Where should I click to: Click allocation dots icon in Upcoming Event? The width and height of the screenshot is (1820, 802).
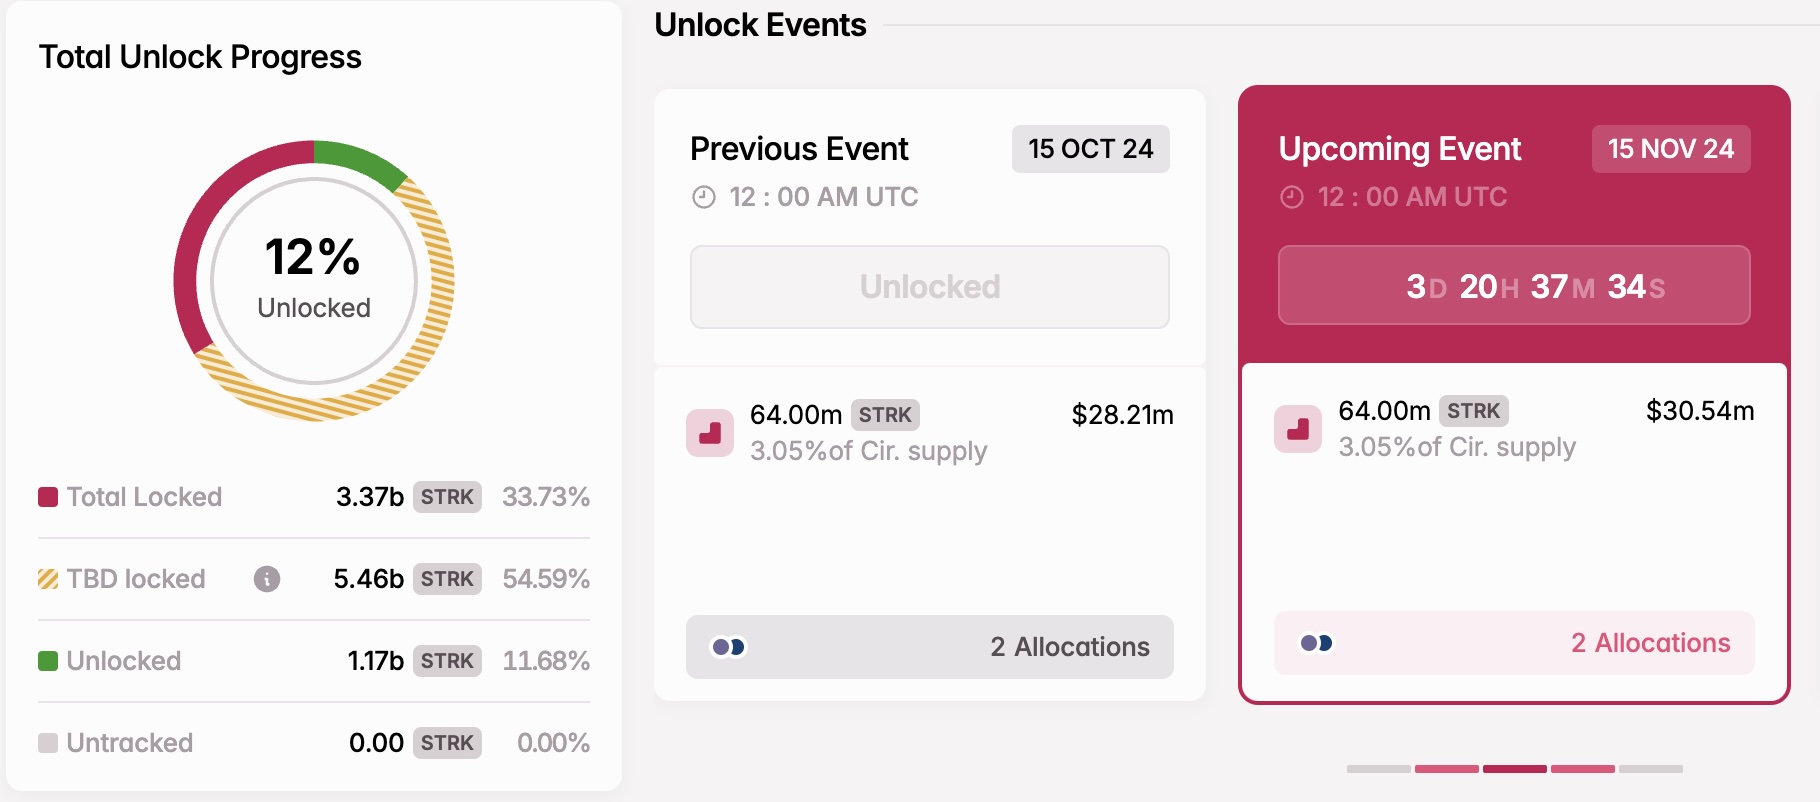point(1316,643)
